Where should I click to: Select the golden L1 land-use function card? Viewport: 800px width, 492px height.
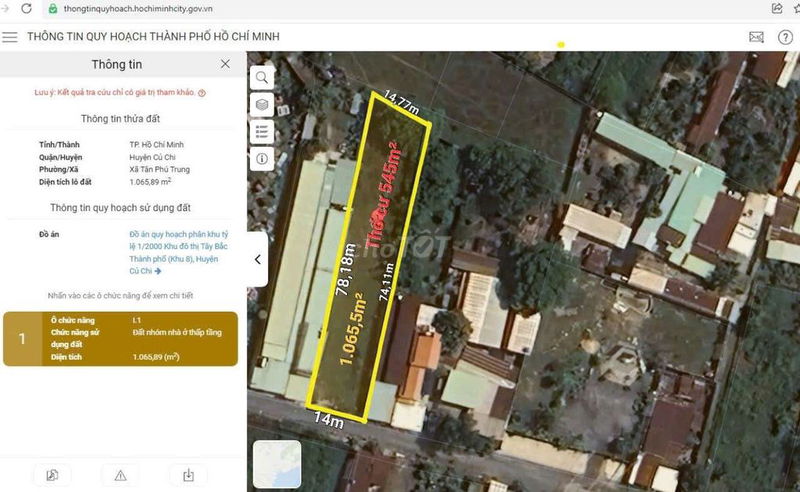120,338
